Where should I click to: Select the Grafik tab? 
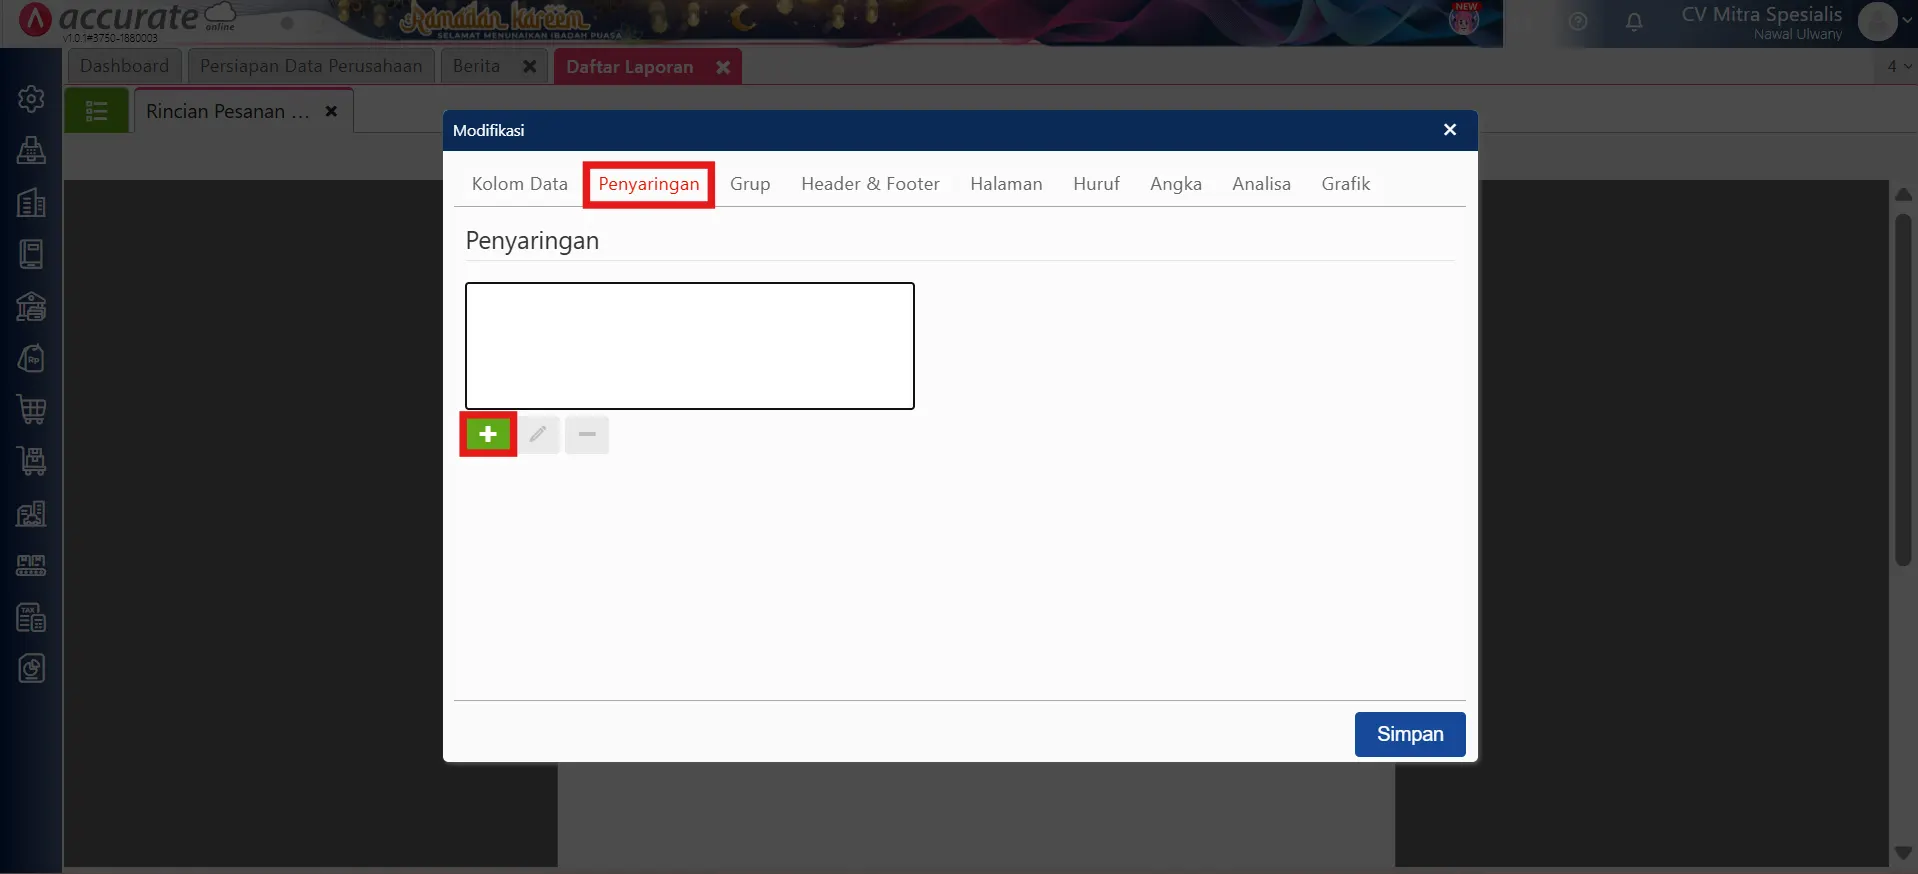pos(1346,184)
